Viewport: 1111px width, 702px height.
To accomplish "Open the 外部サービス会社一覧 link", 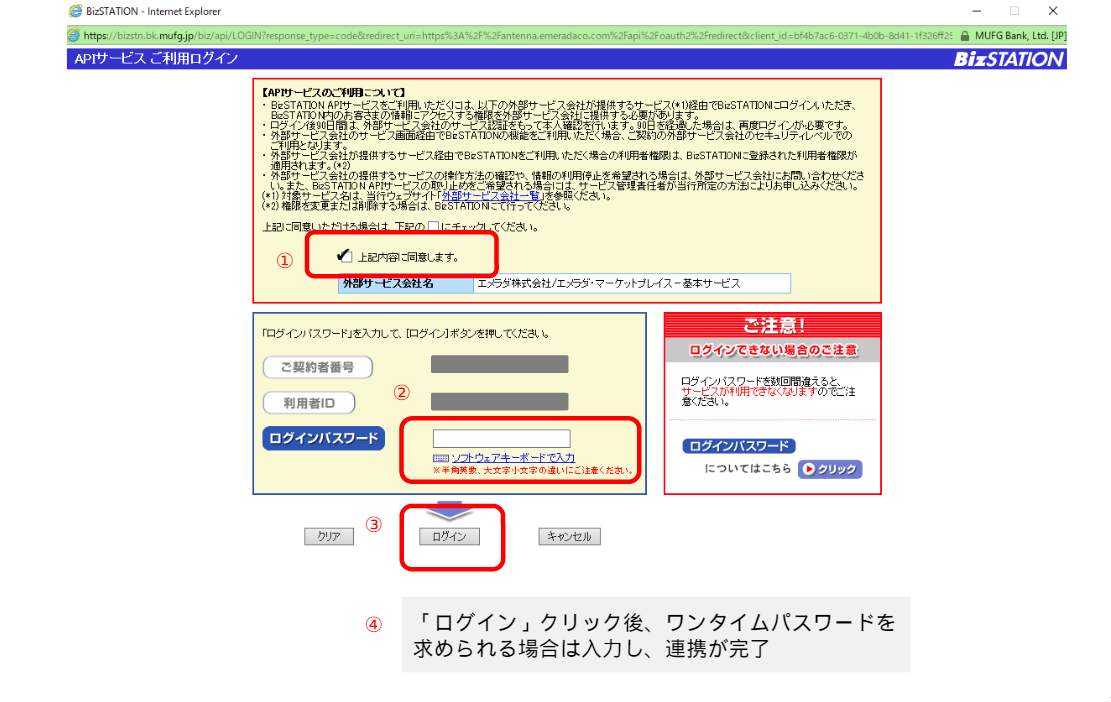I will pos(491,196).
